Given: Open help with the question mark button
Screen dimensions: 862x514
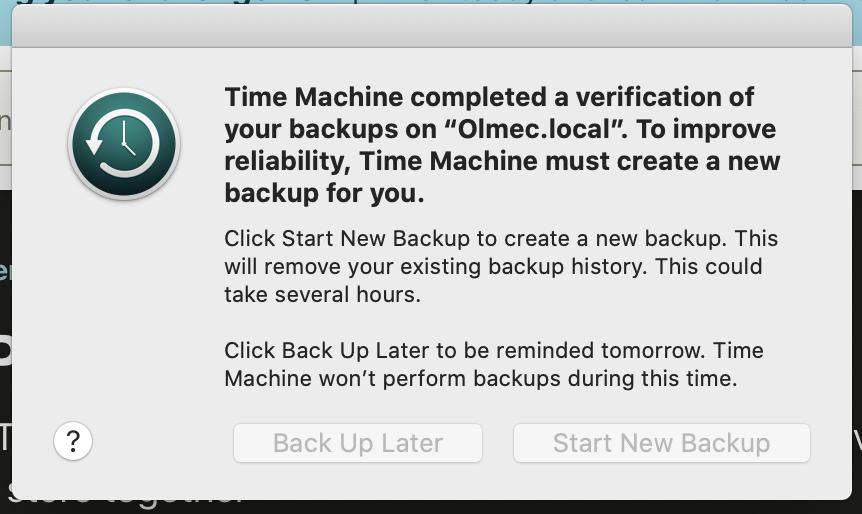Looking at the screenshot, I should coord(73,441).
